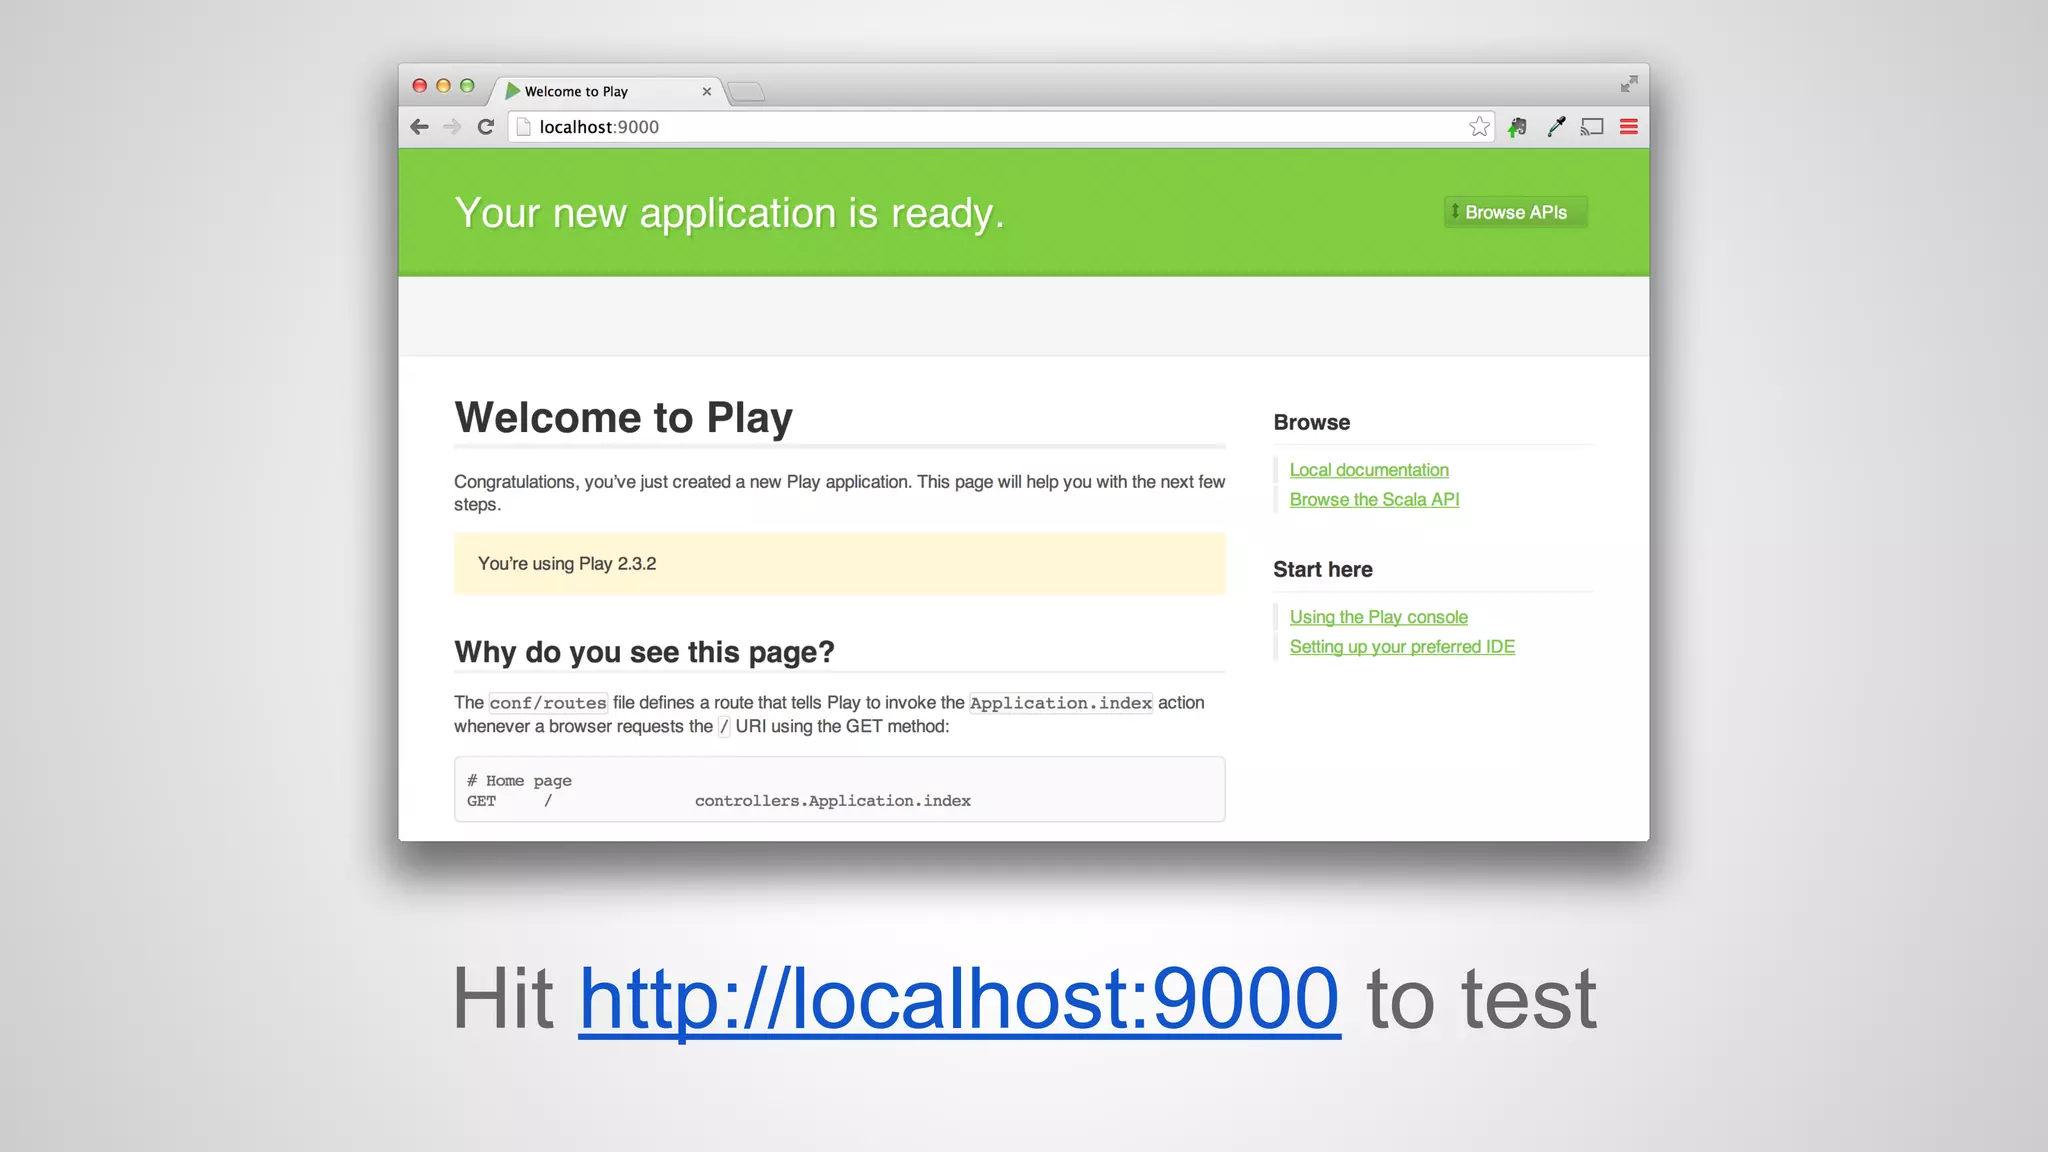Enter fullscreen with the expand arrows

coord(1629,84)
